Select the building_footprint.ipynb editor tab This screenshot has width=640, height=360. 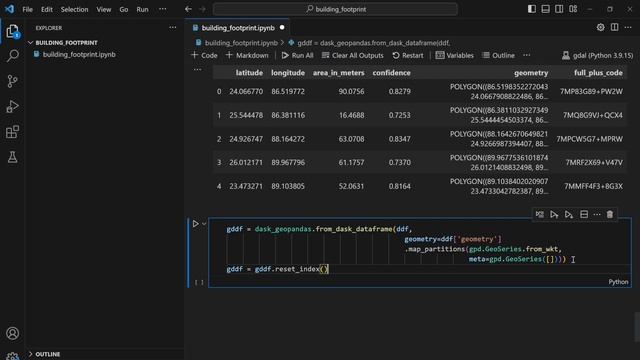click(238, 28)
